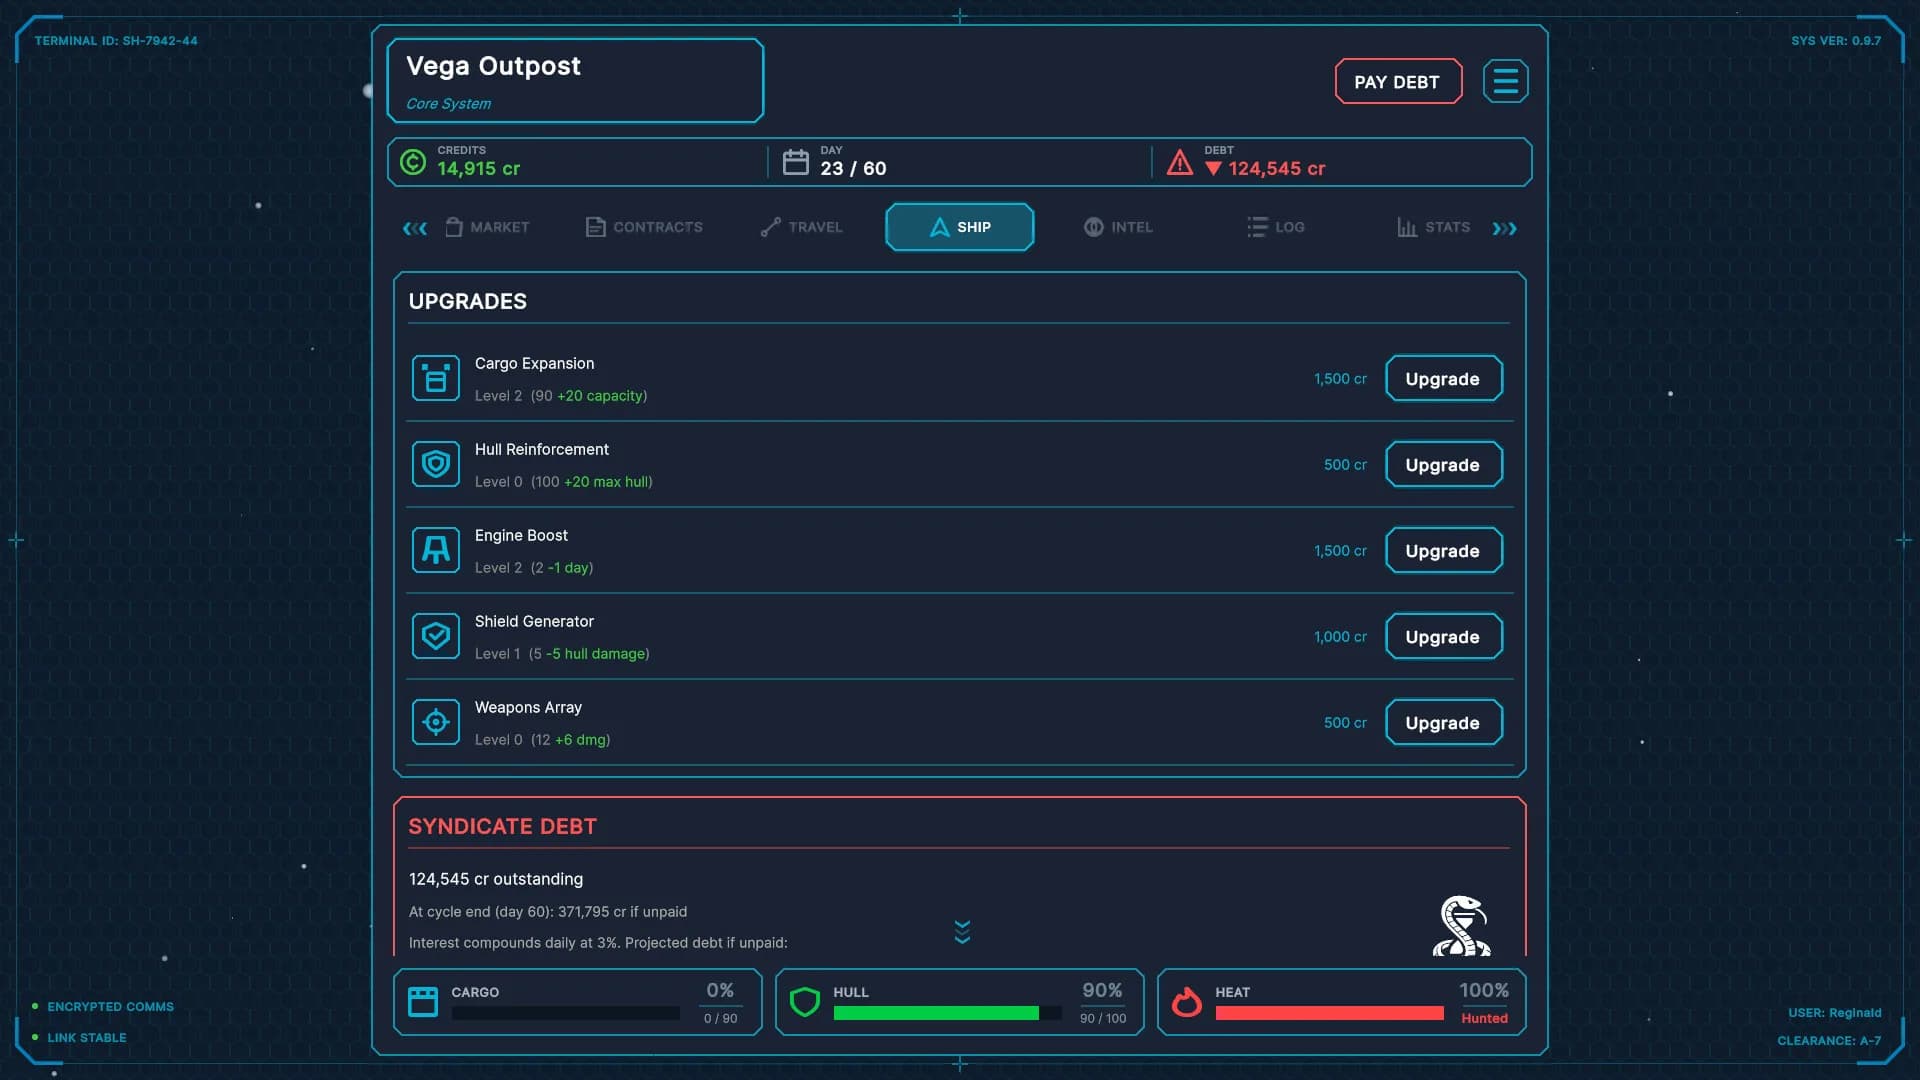Shift tabs right with double chevron
The image size is (1920, 1080).
tap(1505, 229)
